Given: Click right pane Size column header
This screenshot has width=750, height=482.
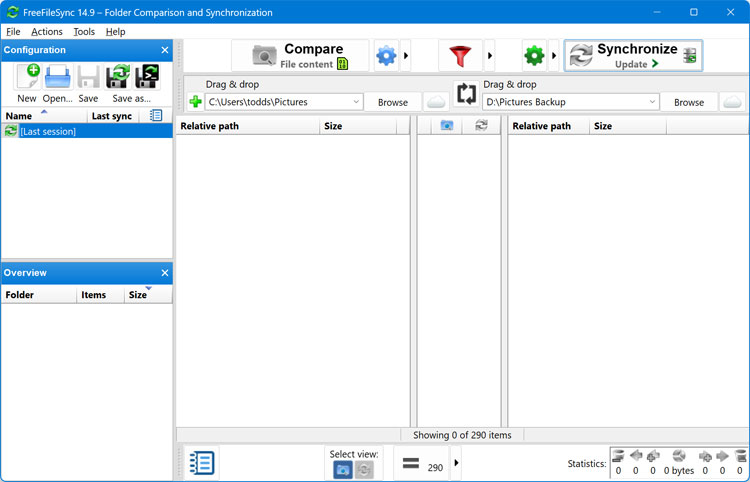Looking at the screenshot, I should tap(628, 126).
